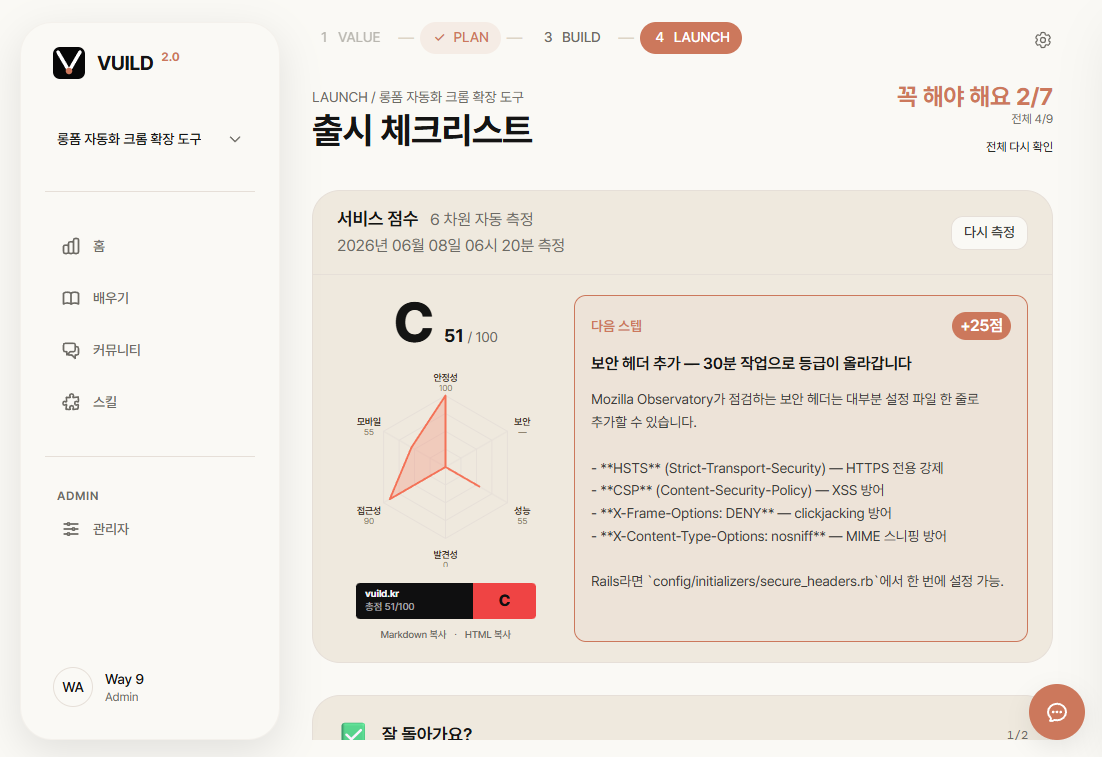This screenshot has height=757, width=1102.
Task: Click the HSTS Strict-Transport-Security line
Action: click(x=767, y=468)
